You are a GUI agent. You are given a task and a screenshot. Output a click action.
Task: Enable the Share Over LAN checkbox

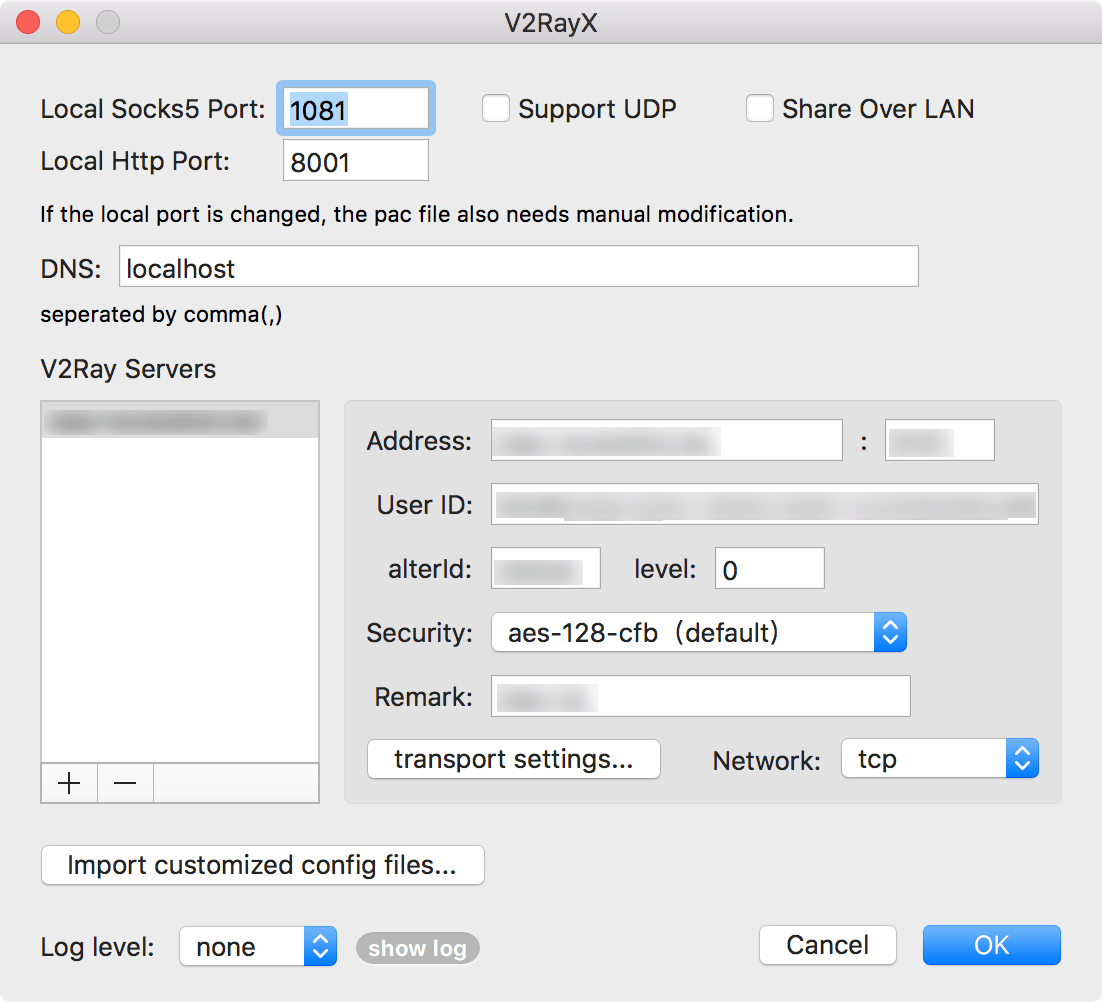coord(760,108)
